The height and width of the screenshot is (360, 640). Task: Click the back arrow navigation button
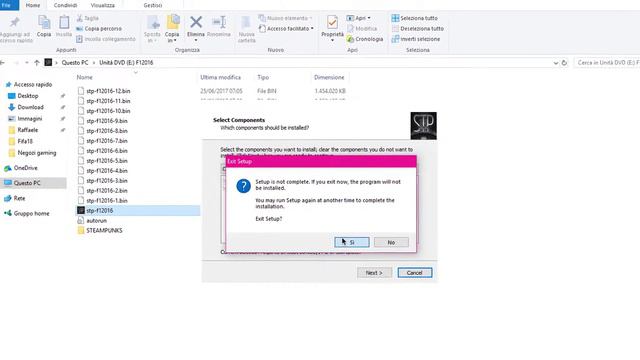[2, 62]
